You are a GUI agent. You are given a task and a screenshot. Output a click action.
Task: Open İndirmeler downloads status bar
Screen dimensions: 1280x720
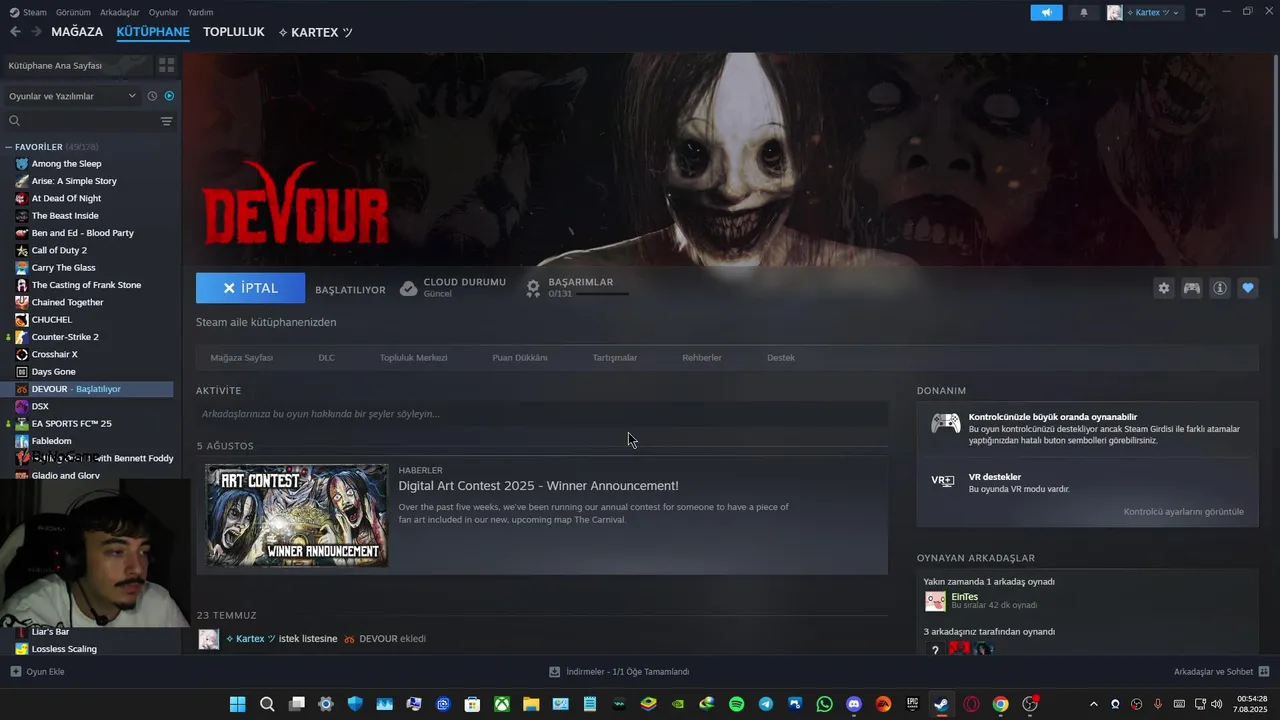point(619,671)
